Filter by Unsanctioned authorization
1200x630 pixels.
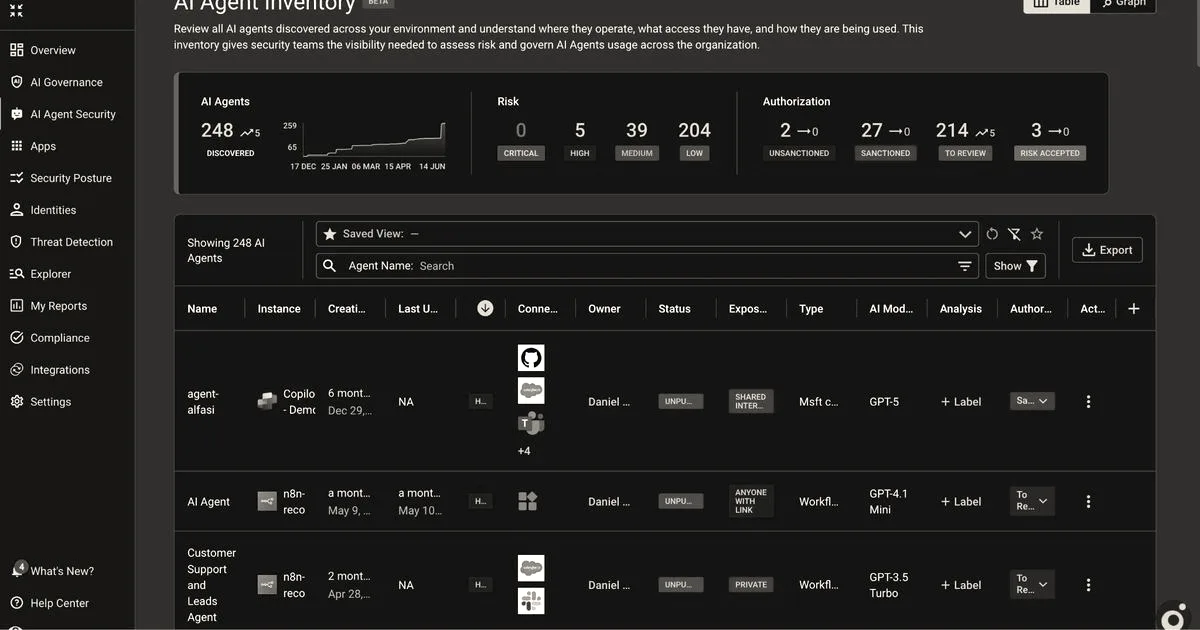pos(799,153)
